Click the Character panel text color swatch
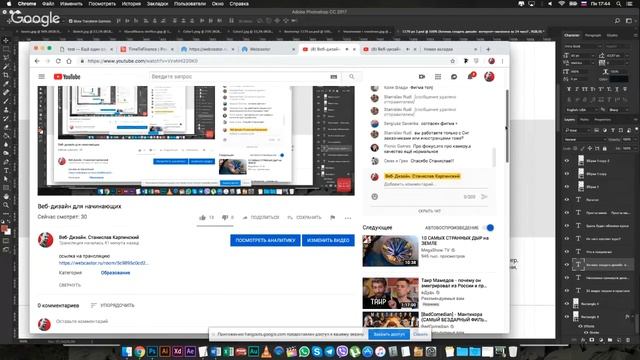The height and width of the screenshot is (360, 640). pyautogui.click(x=619, y=79)
